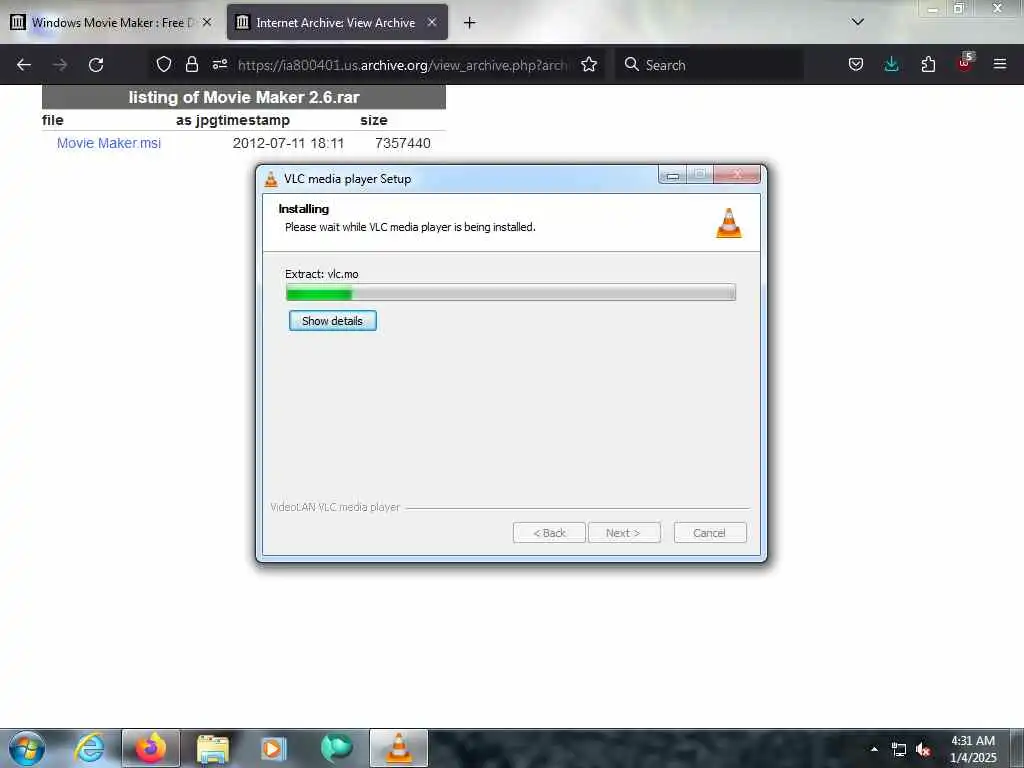Click the browser Back arrow
The height and width of the screenshot is (768, 1024).
(24, 65)
